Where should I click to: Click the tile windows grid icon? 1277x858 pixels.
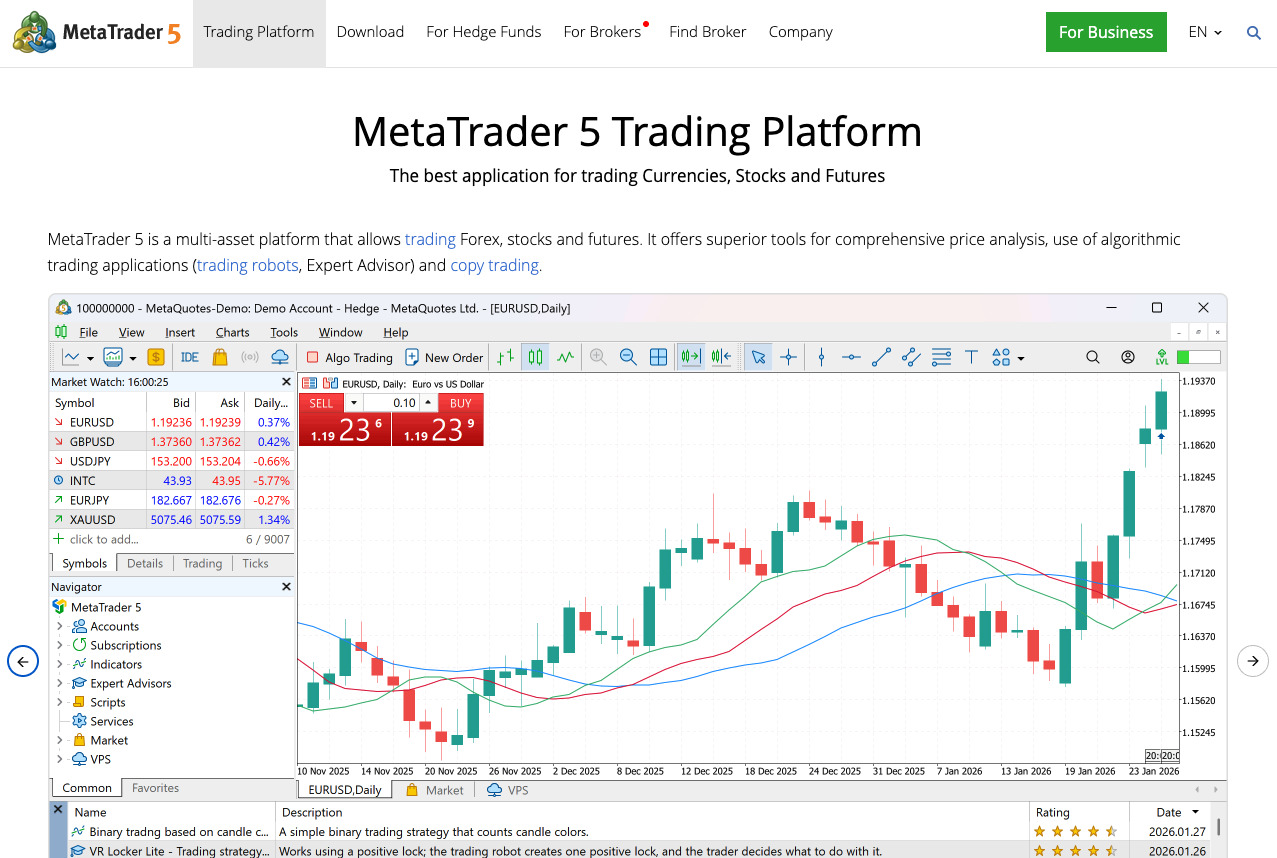pyautogui.click(x=658, y=357)
